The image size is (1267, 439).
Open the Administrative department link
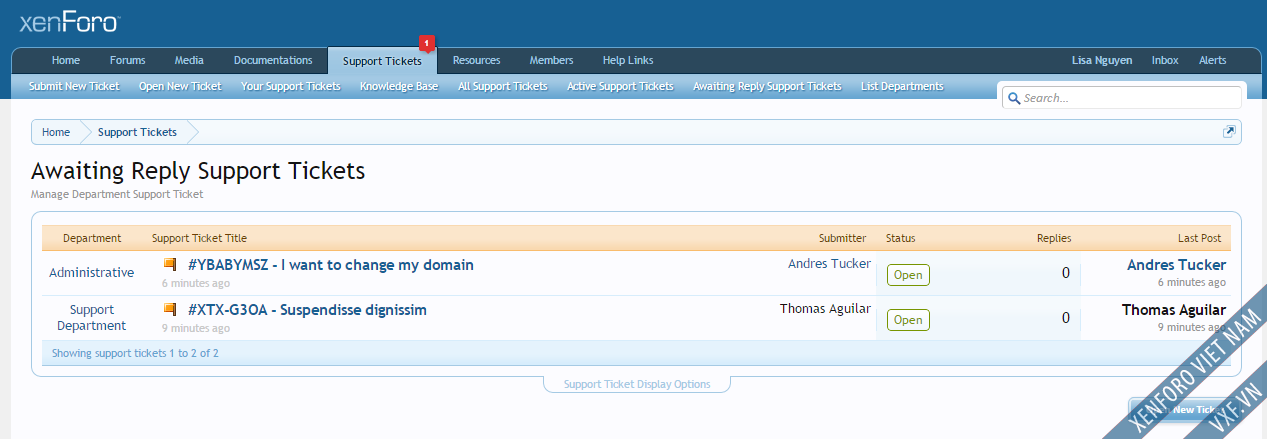click(92, 273)
